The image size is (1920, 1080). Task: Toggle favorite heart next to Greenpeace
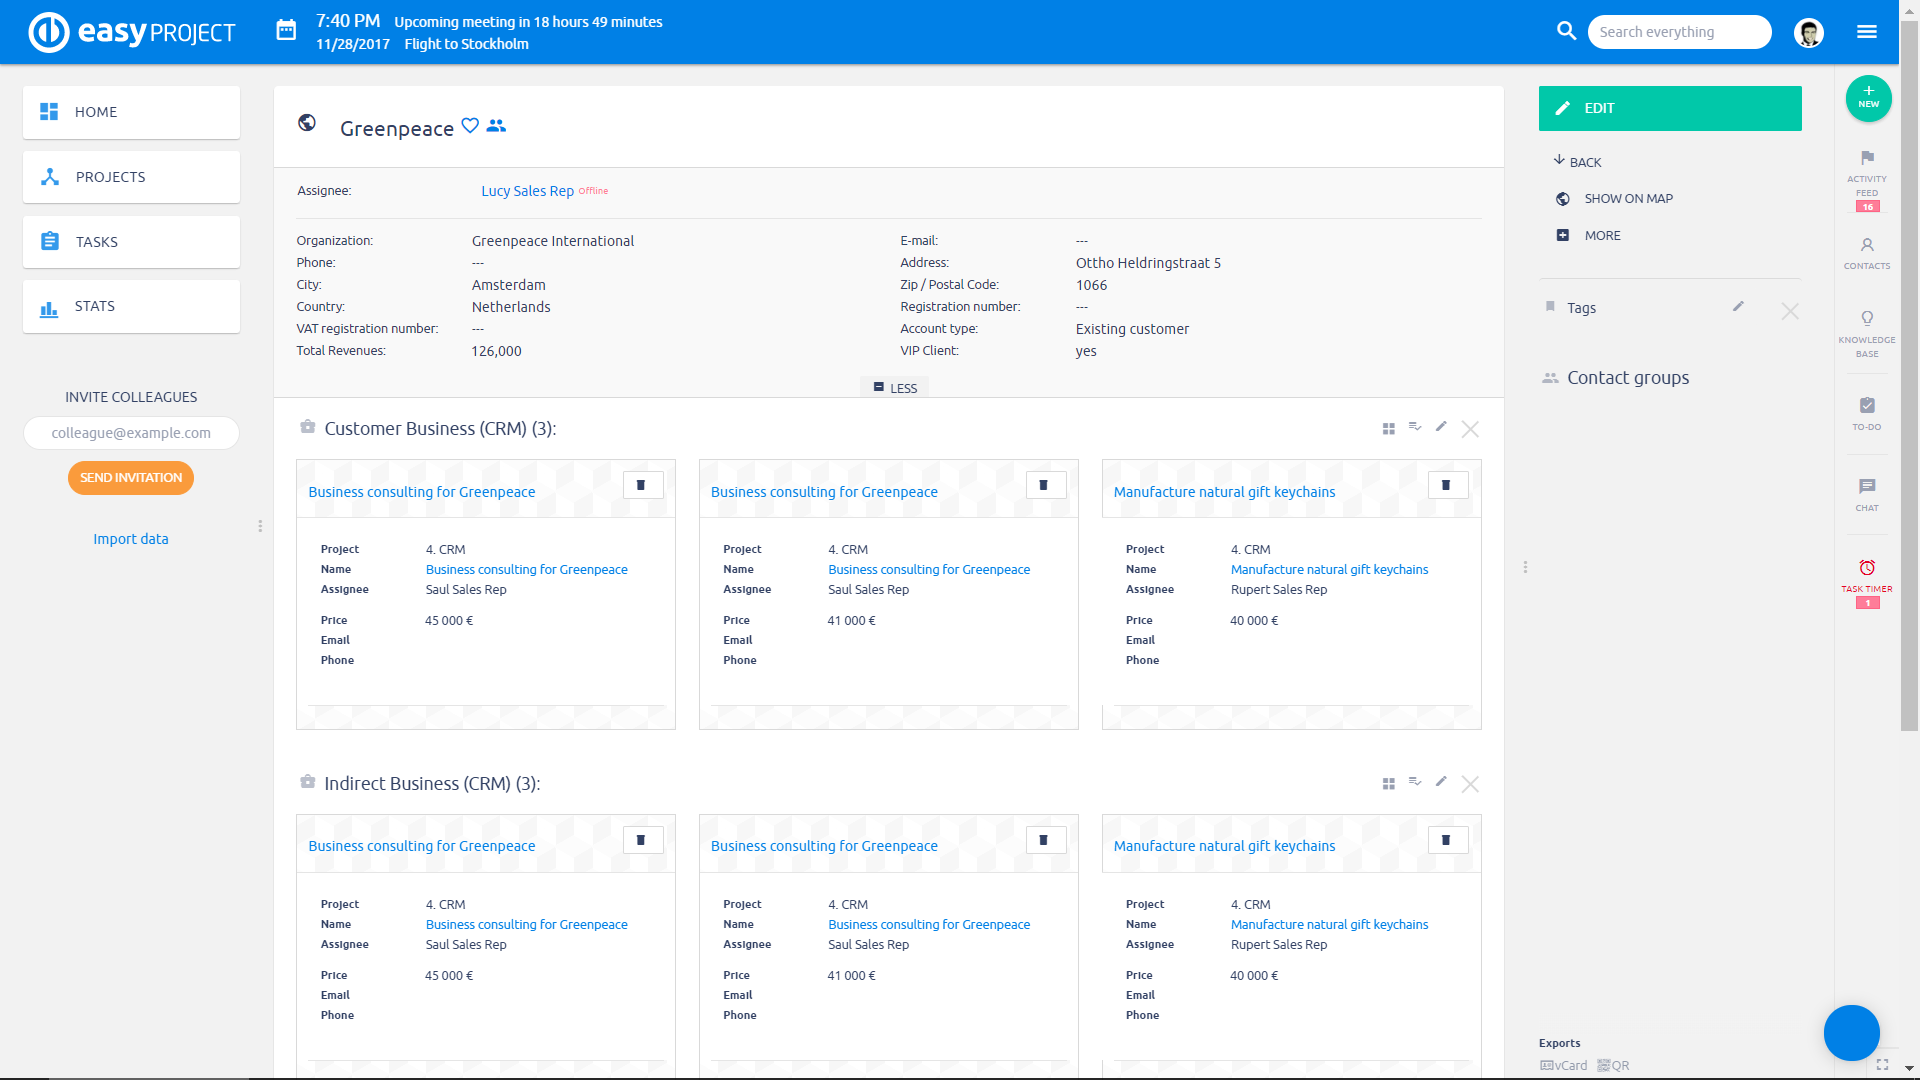point(470,126)
